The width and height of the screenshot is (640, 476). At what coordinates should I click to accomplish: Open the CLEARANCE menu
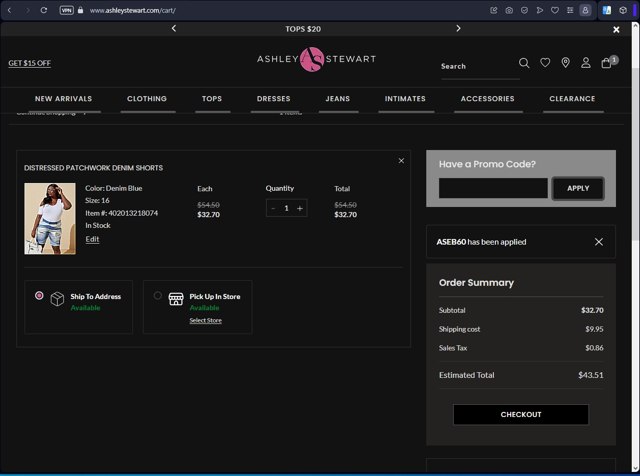click(572, 99)
